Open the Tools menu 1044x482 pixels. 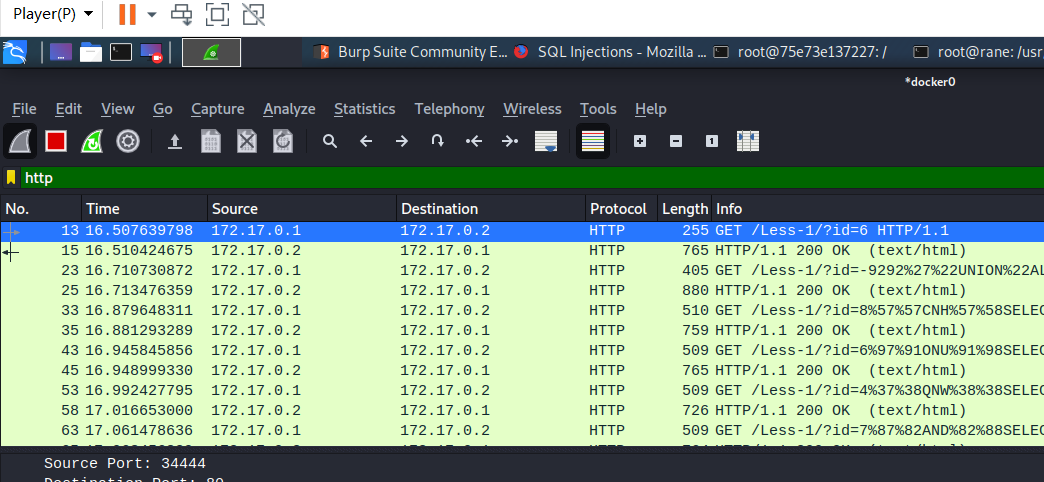pos(598,109)
